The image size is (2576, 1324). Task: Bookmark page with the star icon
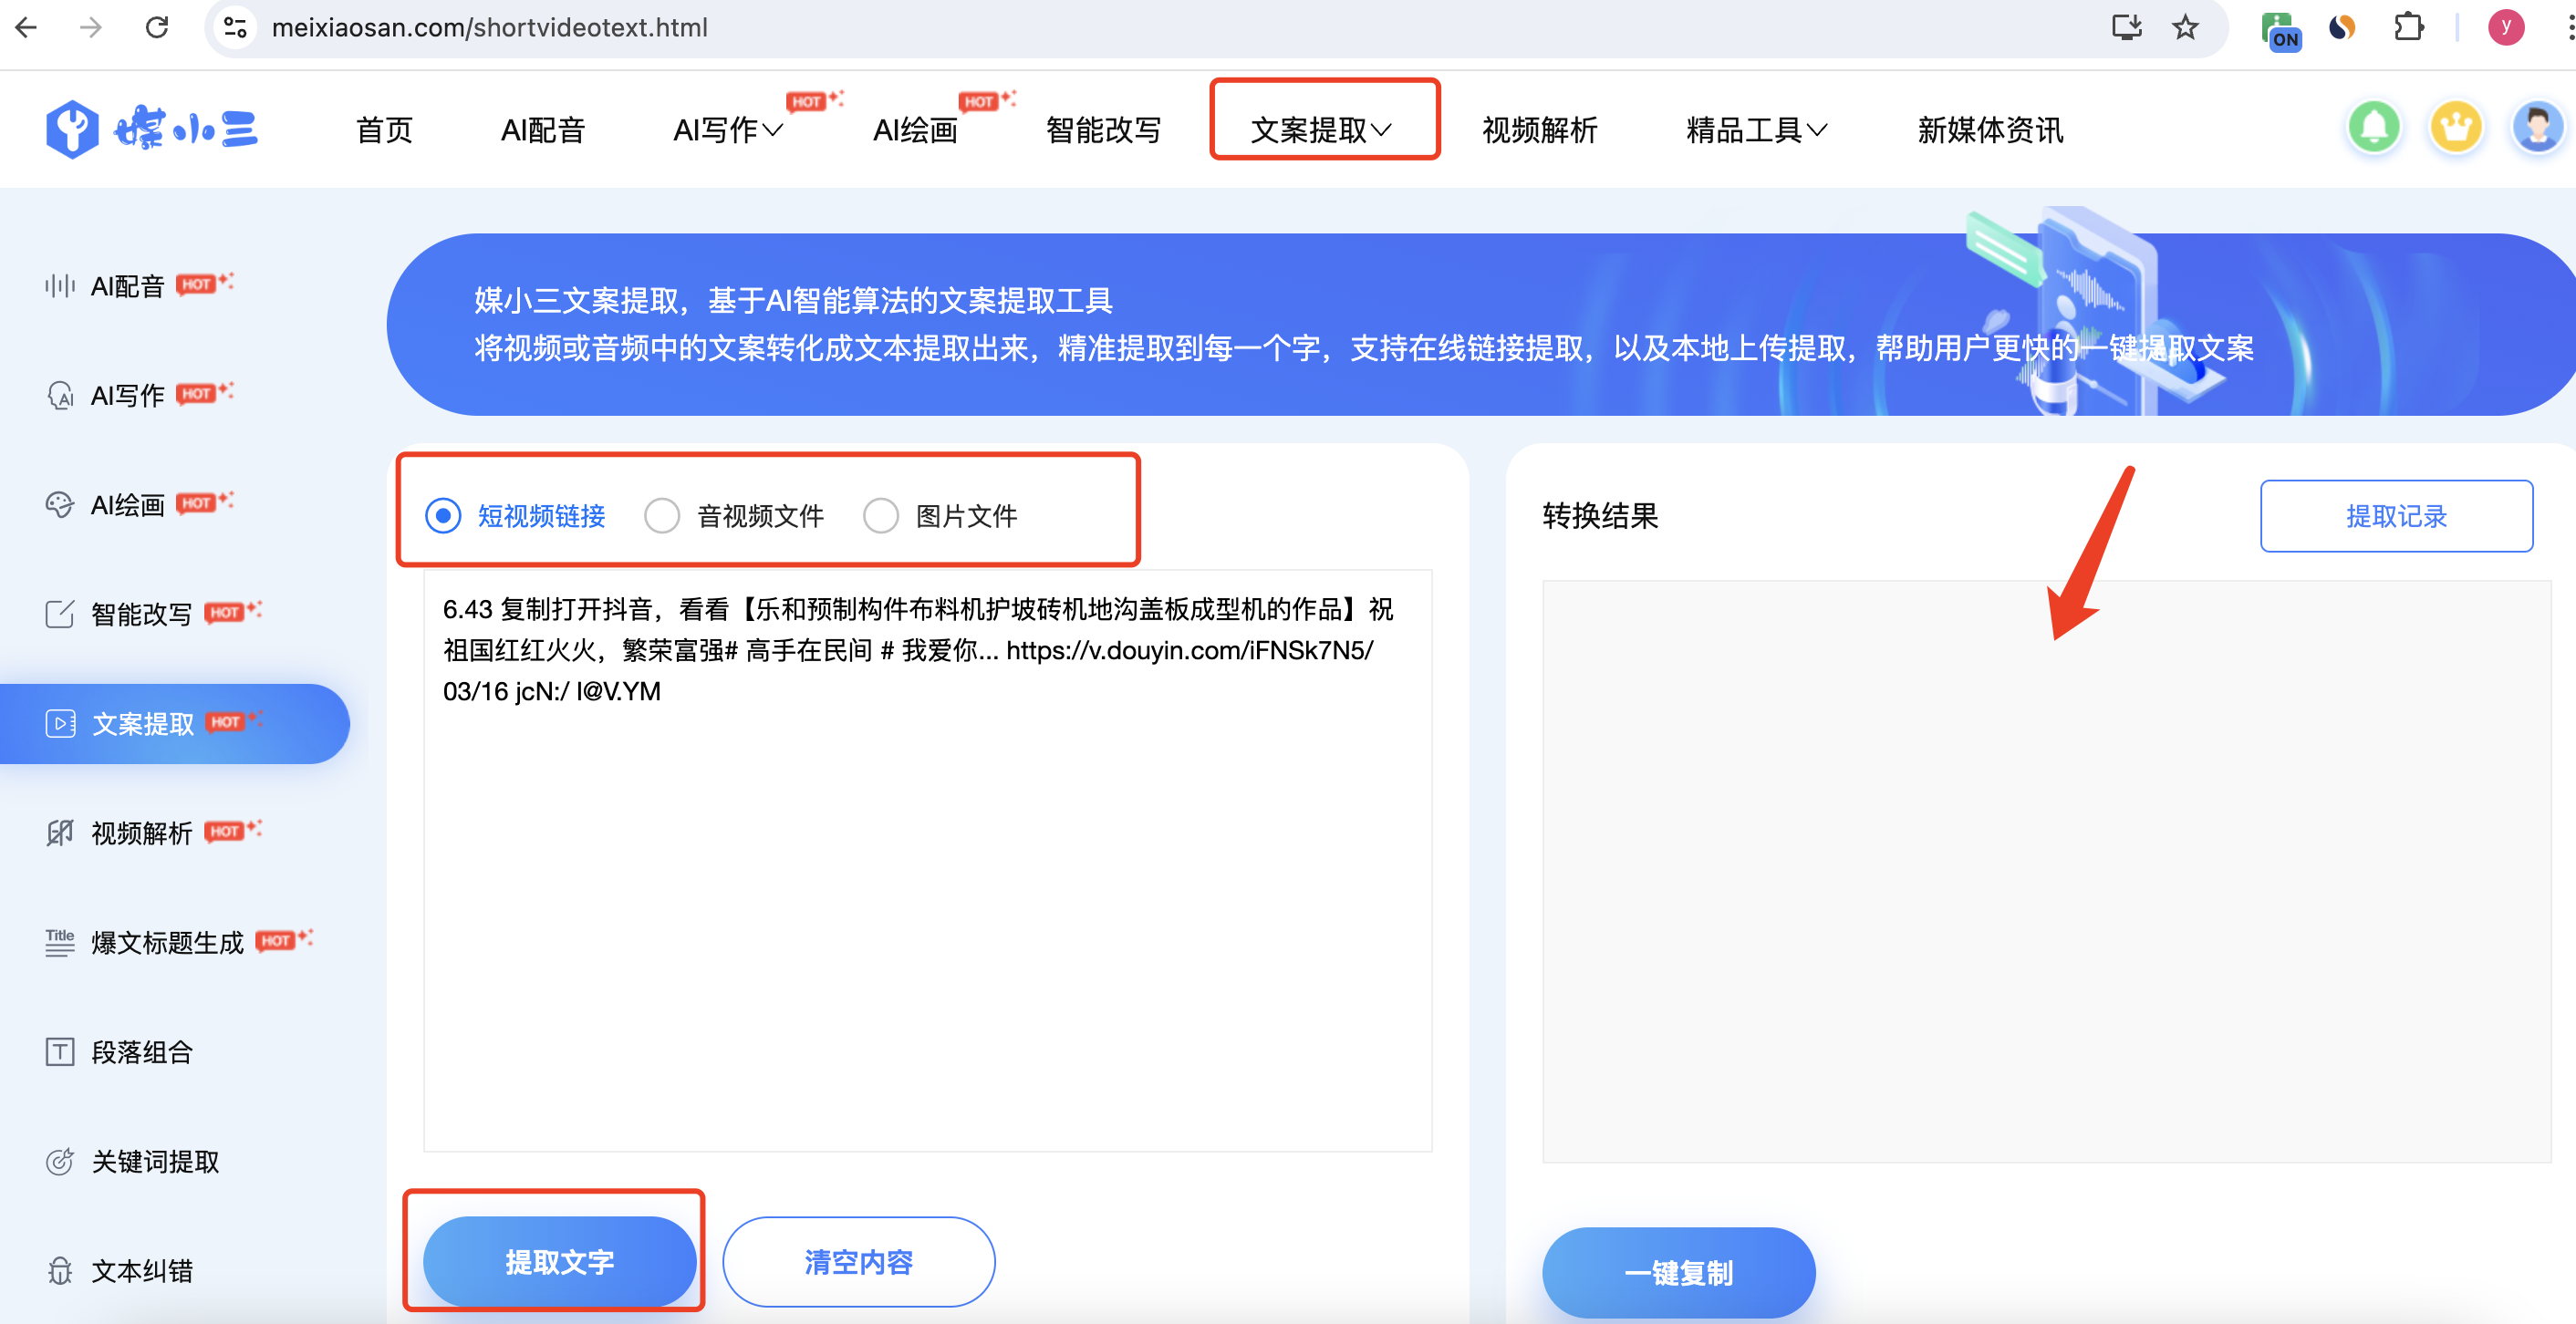coord(2186,27)
